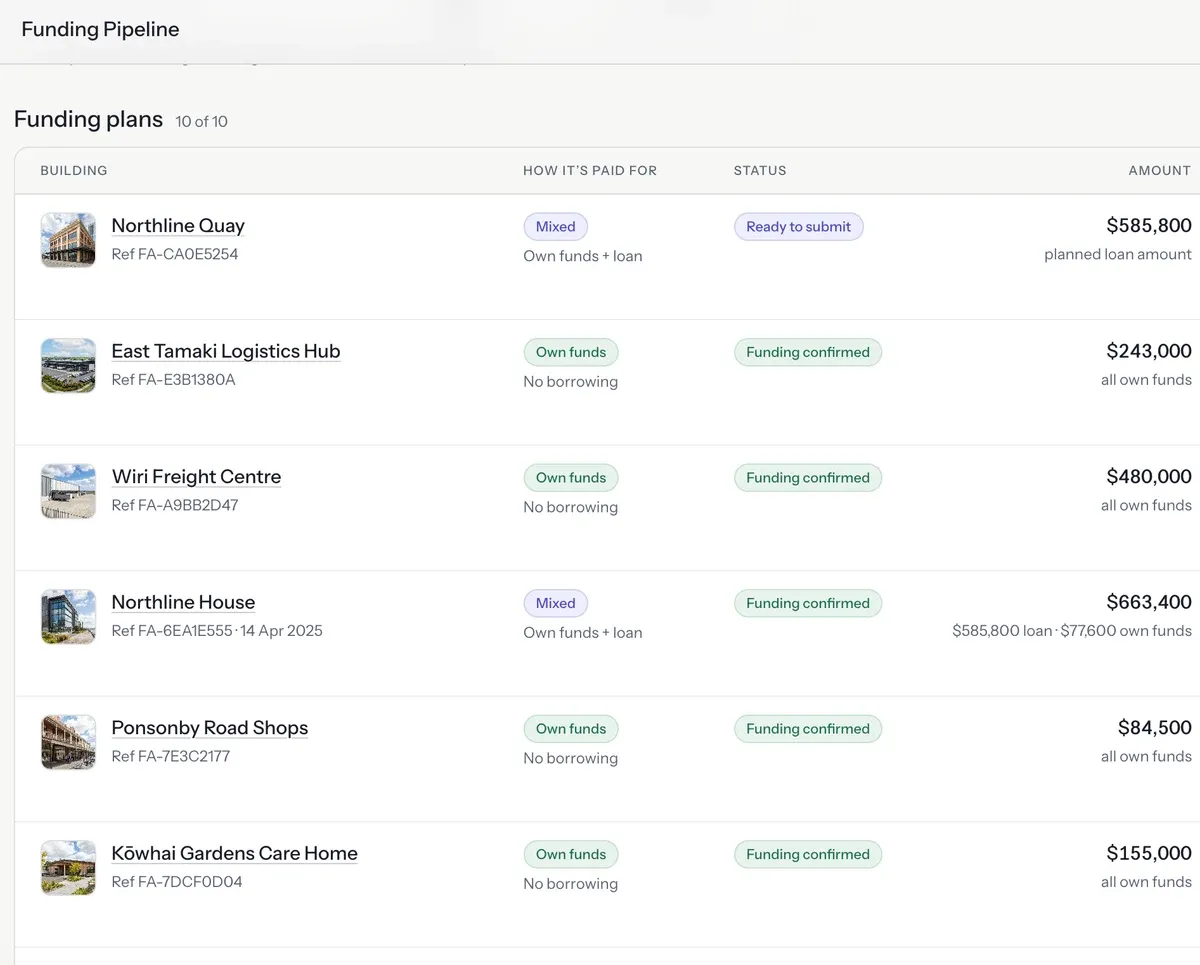Click Funding confirmed badge for Kōwhai Gardens Care Home
This screenshot has height=965, width=1200.
click(808, 854)
